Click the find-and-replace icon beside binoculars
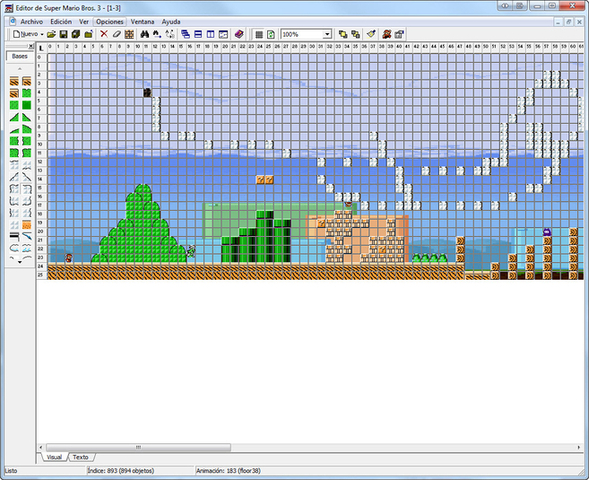The height and width of the screenshot is (480, 589). pyautogui.click(x=157, y=34)
